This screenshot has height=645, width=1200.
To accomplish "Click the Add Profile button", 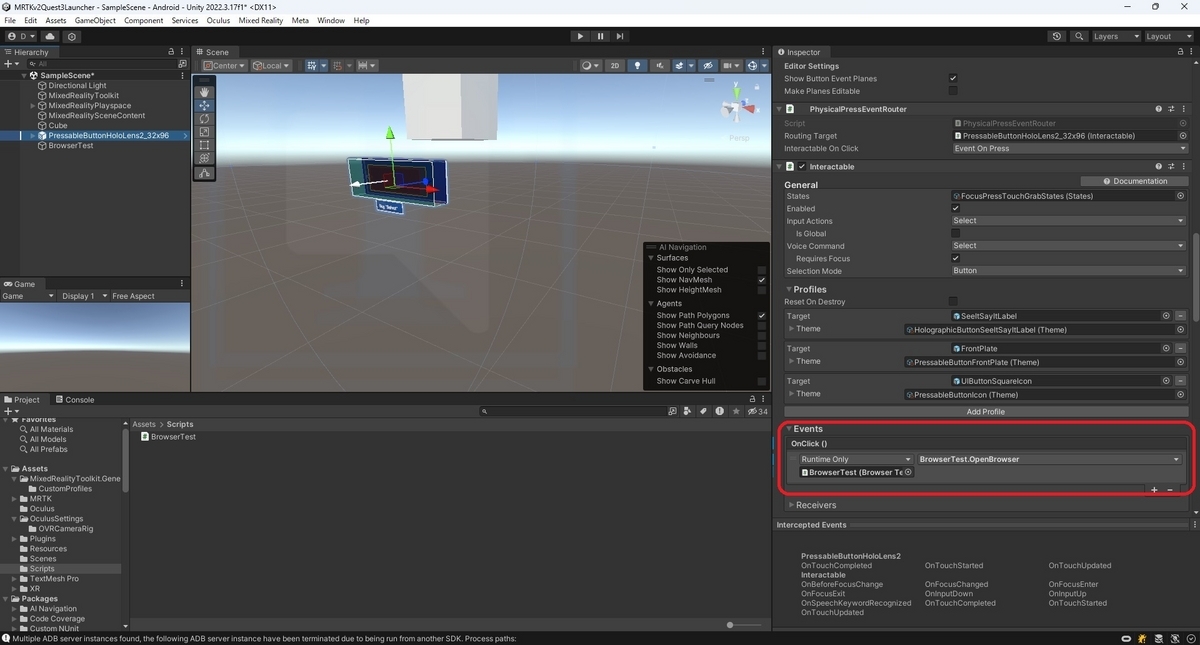I will (985, 411).
